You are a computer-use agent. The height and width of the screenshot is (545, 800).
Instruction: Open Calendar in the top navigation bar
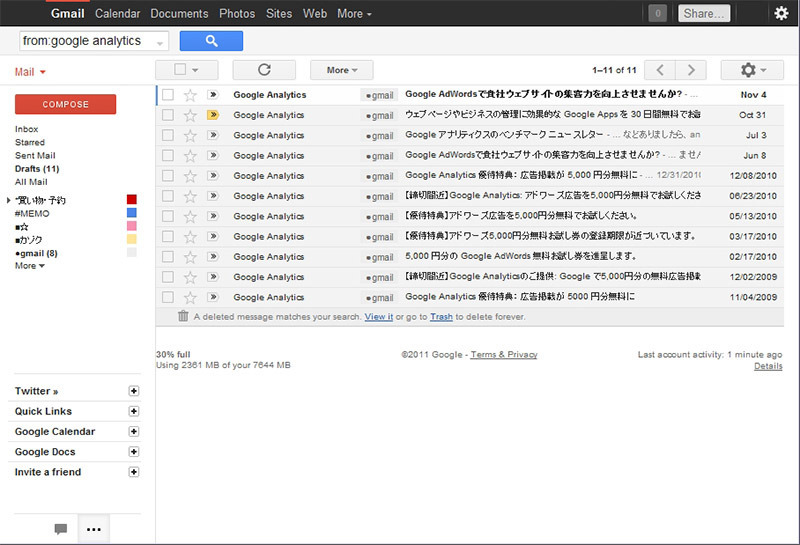117,14
